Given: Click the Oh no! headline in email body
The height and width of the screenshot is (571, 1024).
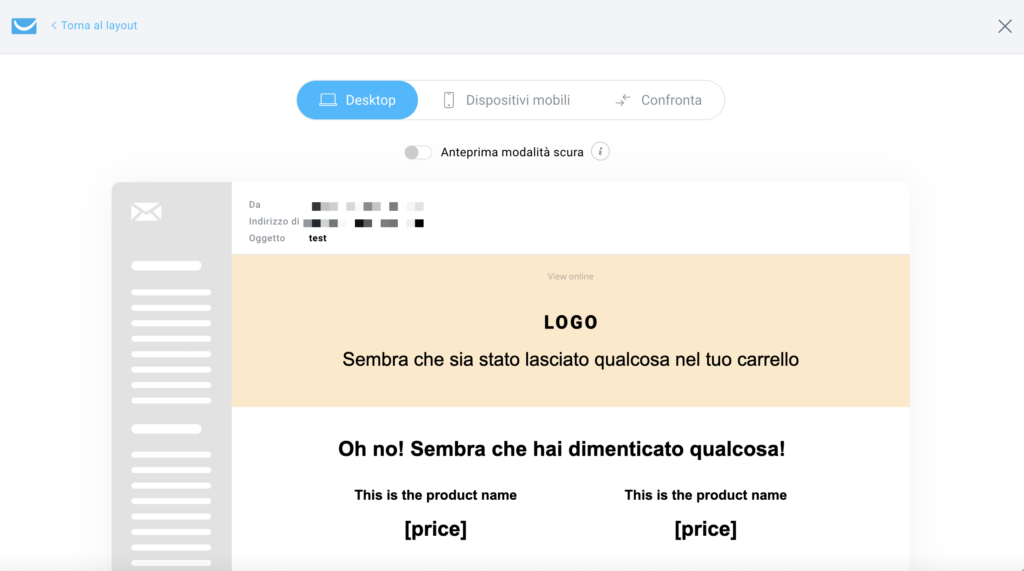Looking at the screenshot, I should pyautogui.click(x=562, y=449).
